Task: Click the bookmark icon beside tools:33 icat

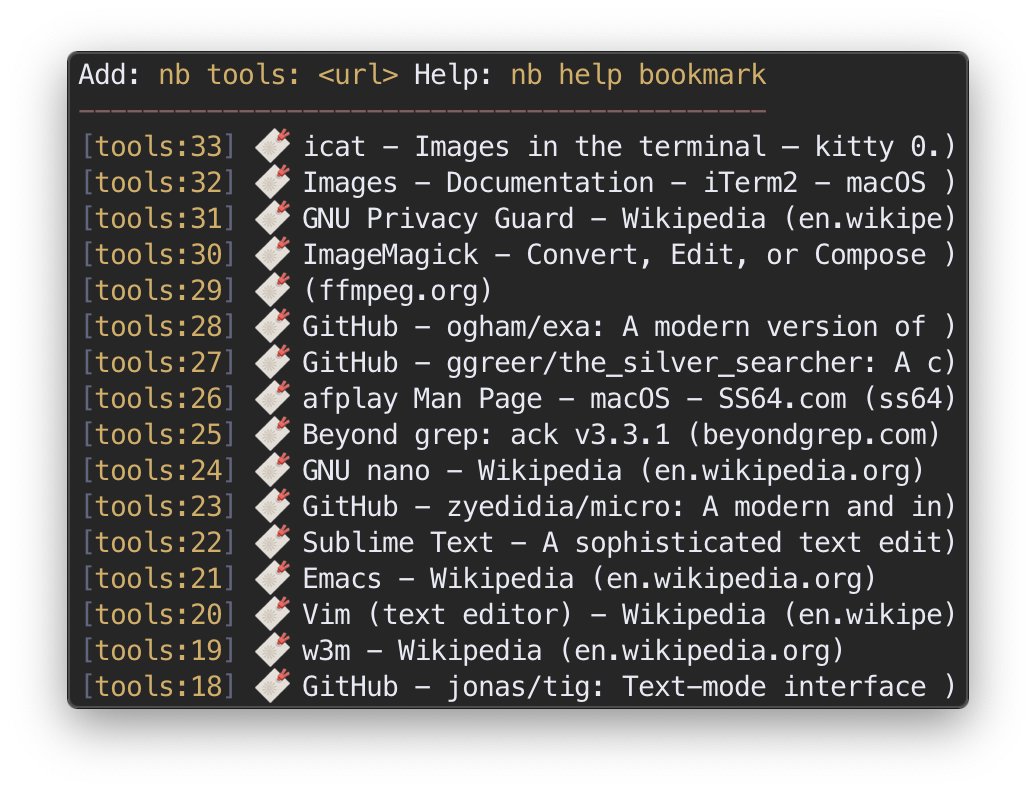Action: click(272, 147)
